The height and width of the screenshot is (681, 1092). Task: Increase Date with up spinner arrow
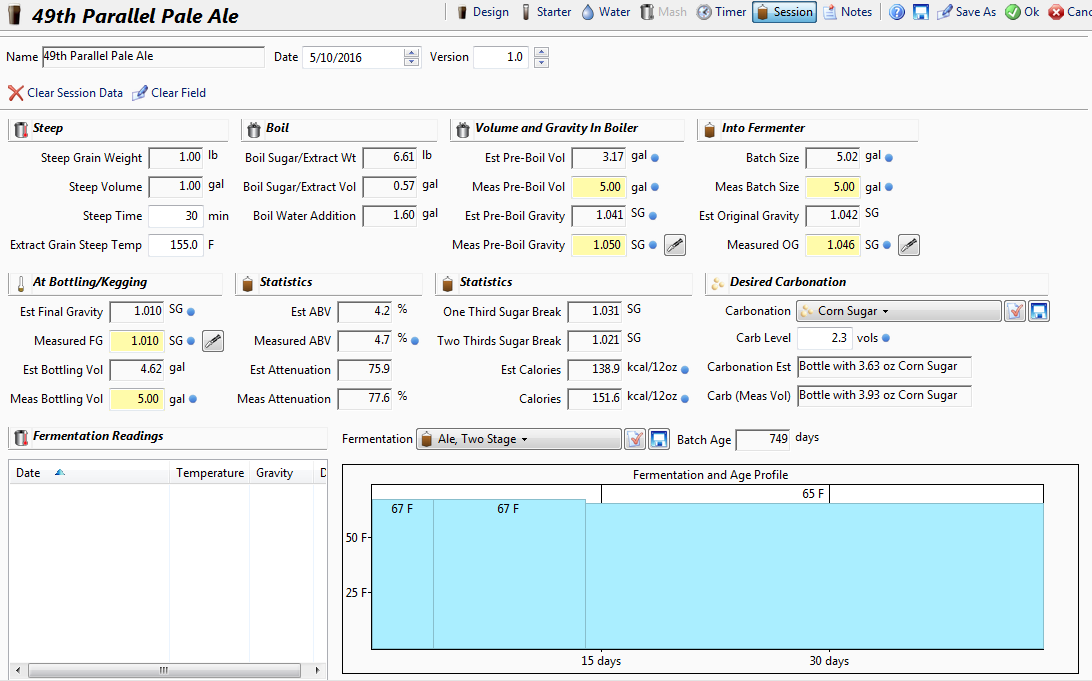(412, 52)
